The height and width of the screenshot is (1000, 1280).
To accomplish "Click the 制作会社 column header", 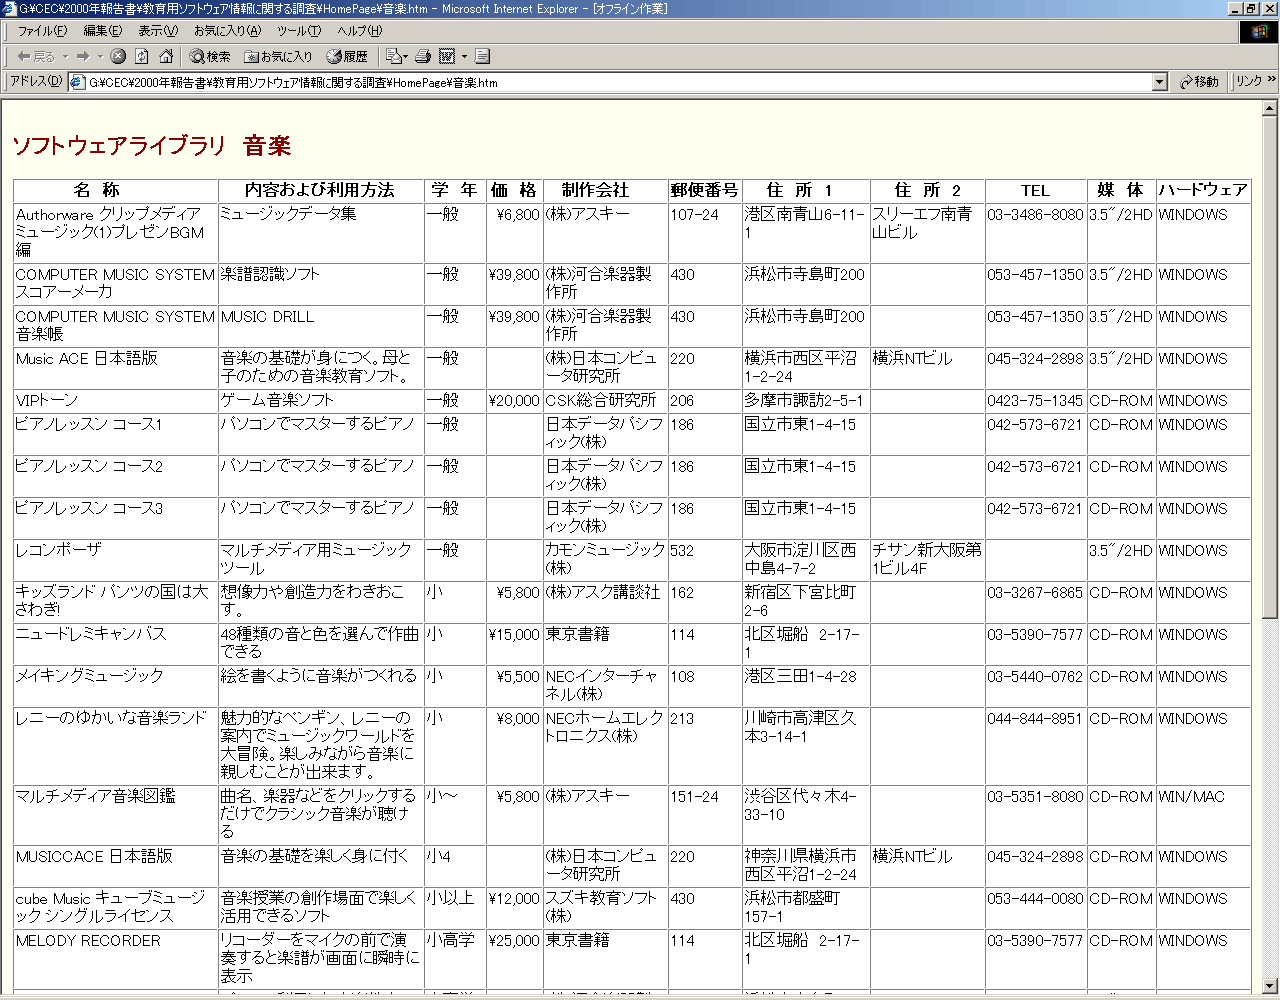I will pyautogui.click(x=606, y=191).
